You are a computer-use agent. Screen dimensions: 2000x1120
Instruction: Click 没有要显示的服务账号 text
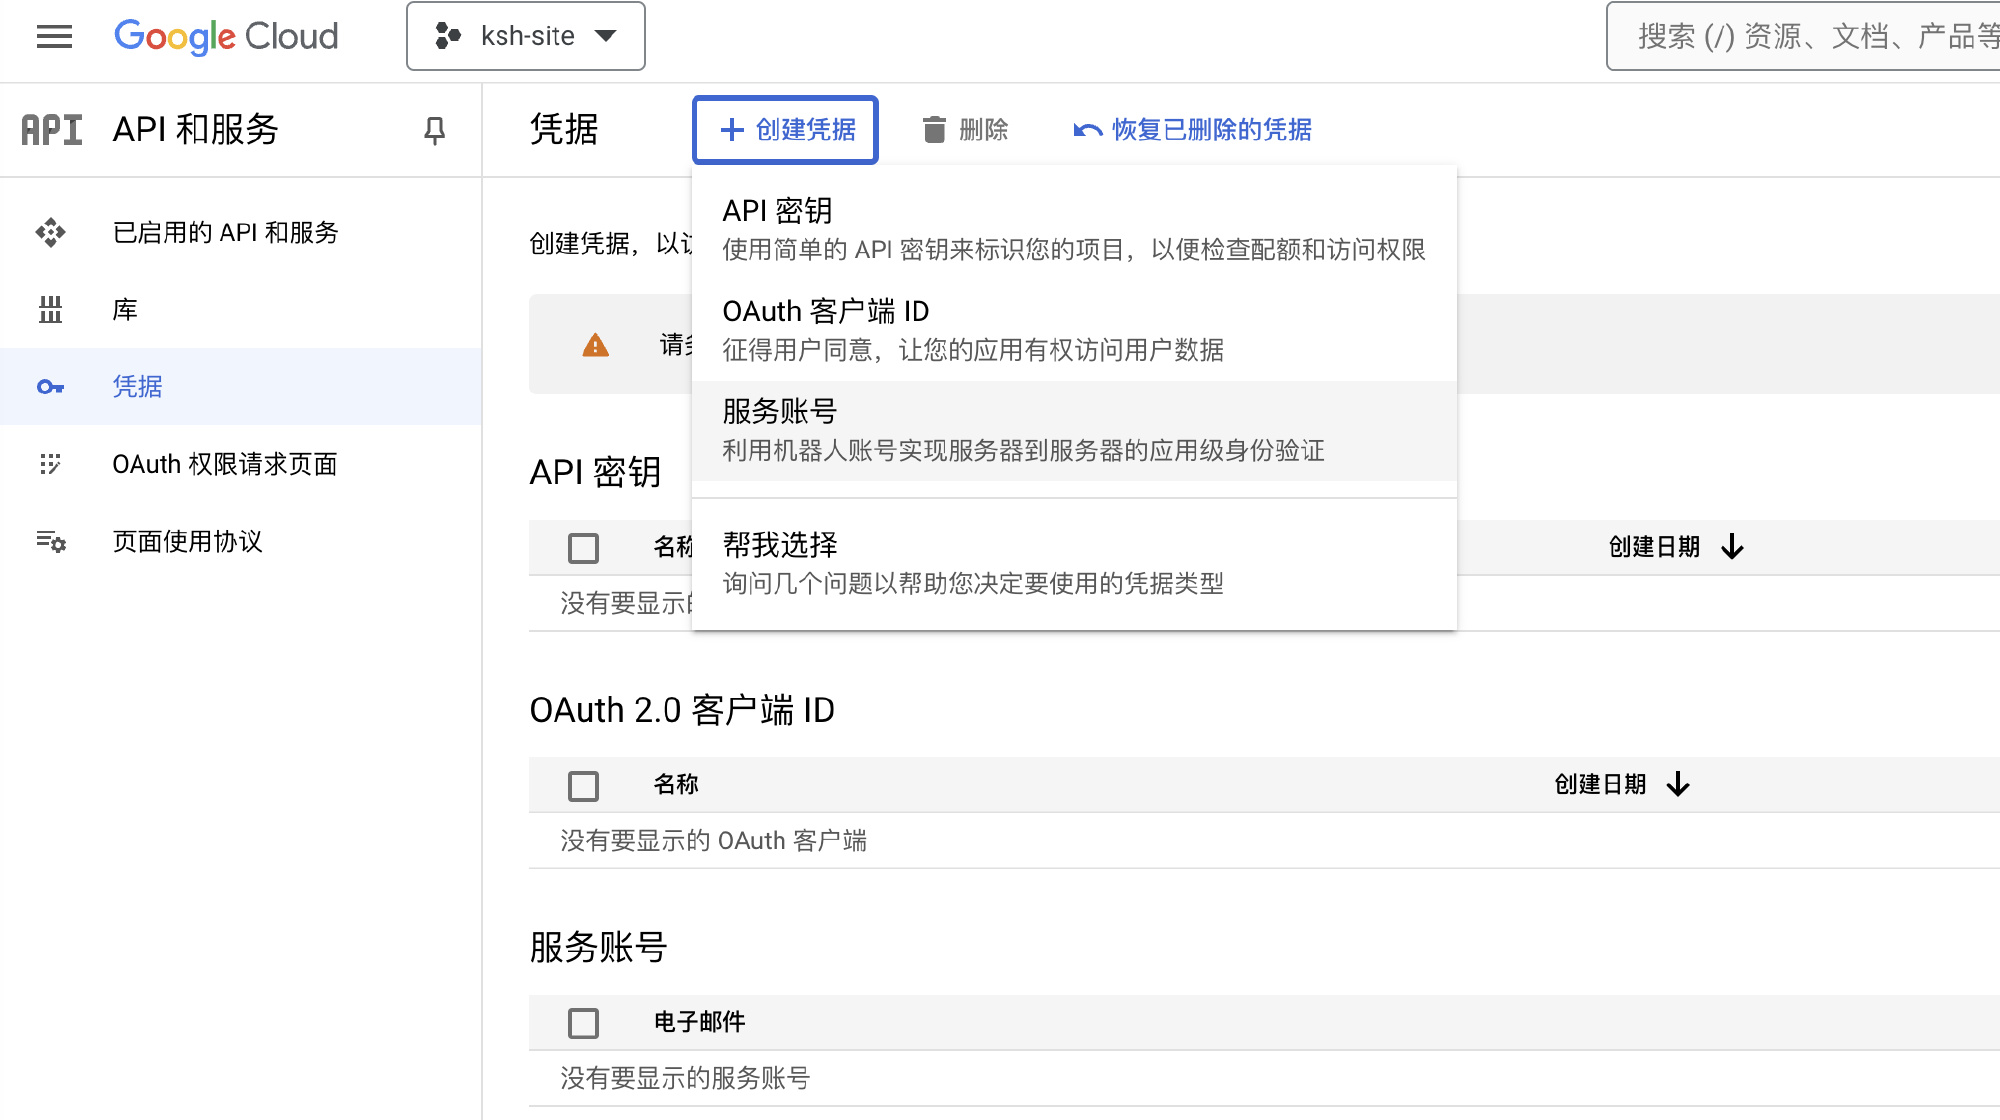685,1078
